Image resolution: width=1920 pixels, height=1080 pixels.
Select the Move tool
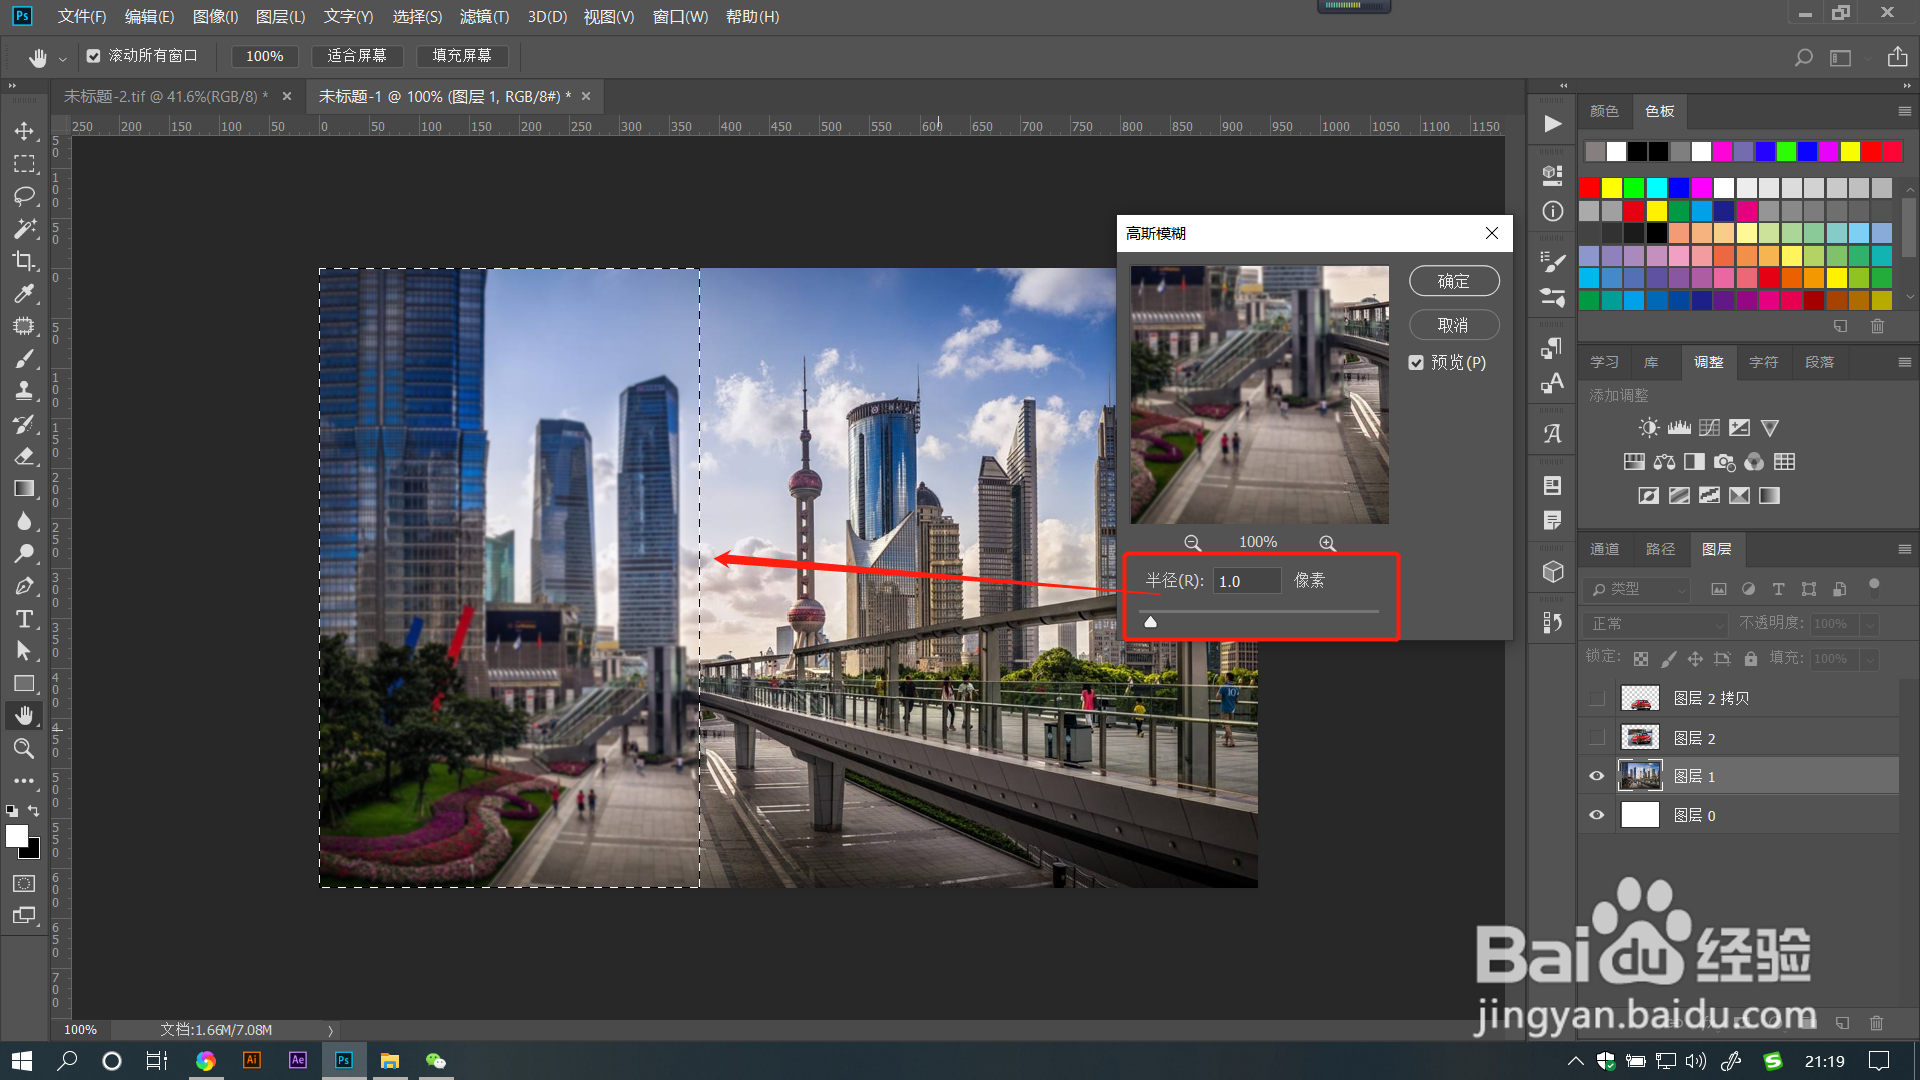24,131
